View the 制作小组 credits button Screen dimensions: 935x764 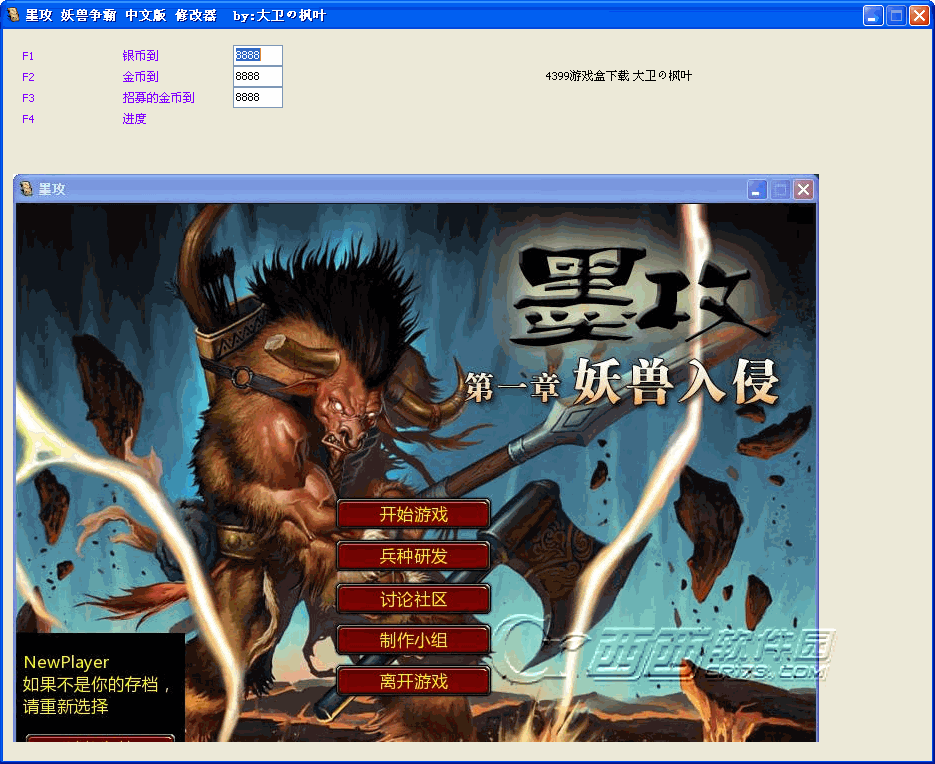pos(413,640)
